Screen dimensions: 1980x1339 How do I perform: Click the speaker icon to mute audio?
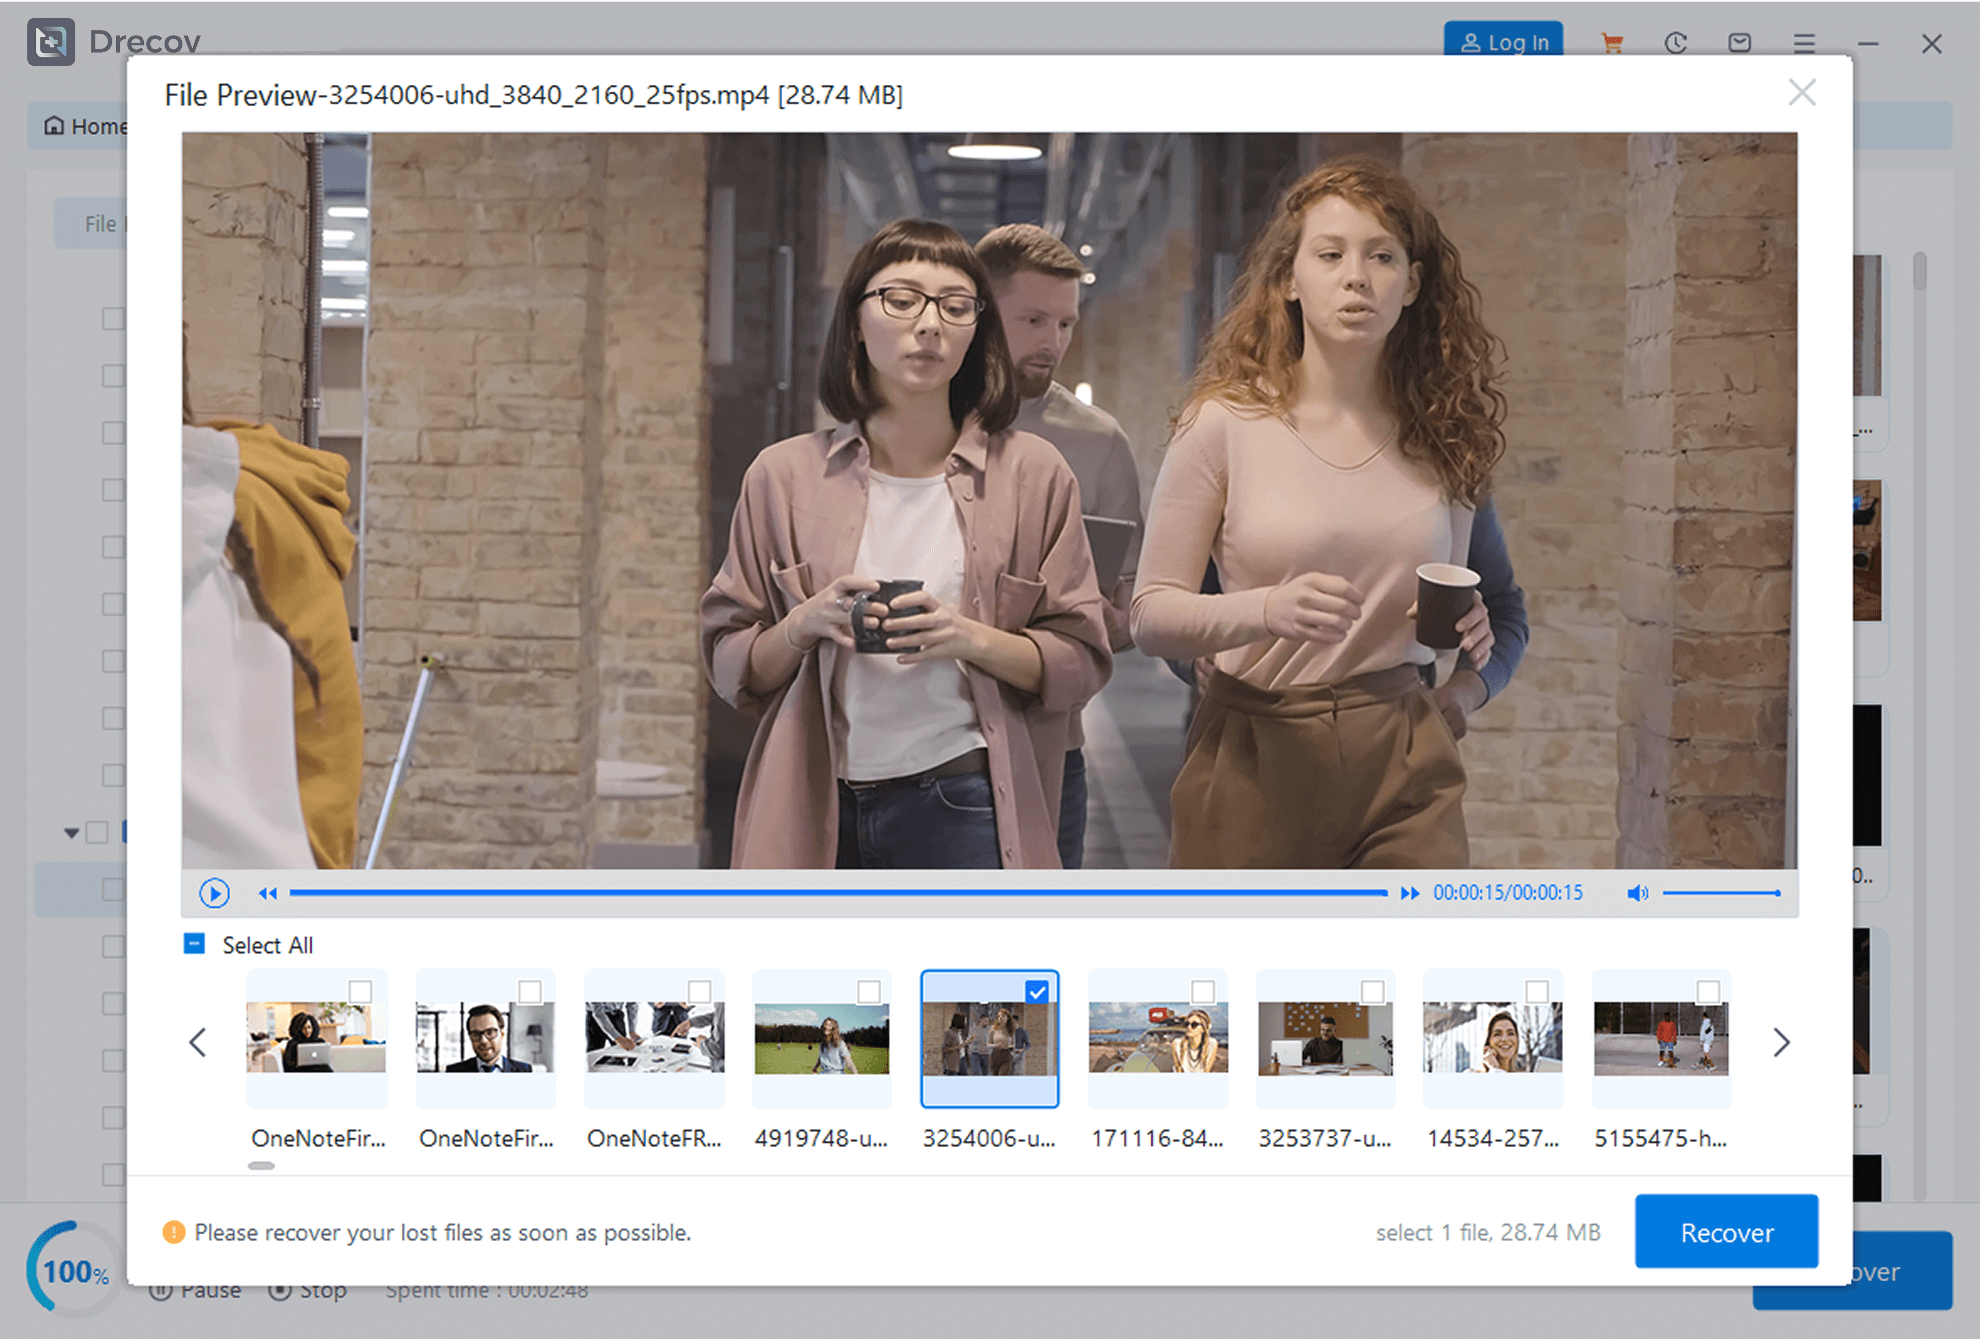click(1638, 893)
